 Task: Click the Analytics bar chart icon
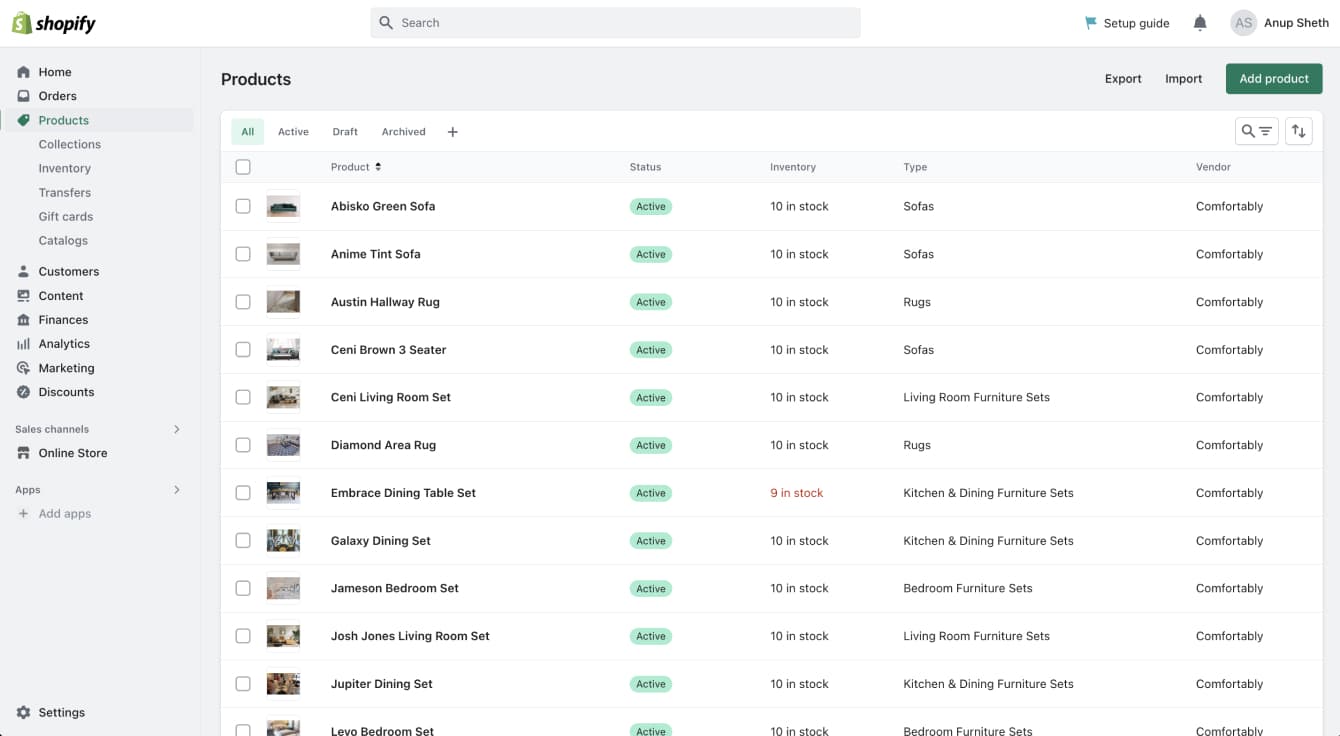click(x=24, y=344)
